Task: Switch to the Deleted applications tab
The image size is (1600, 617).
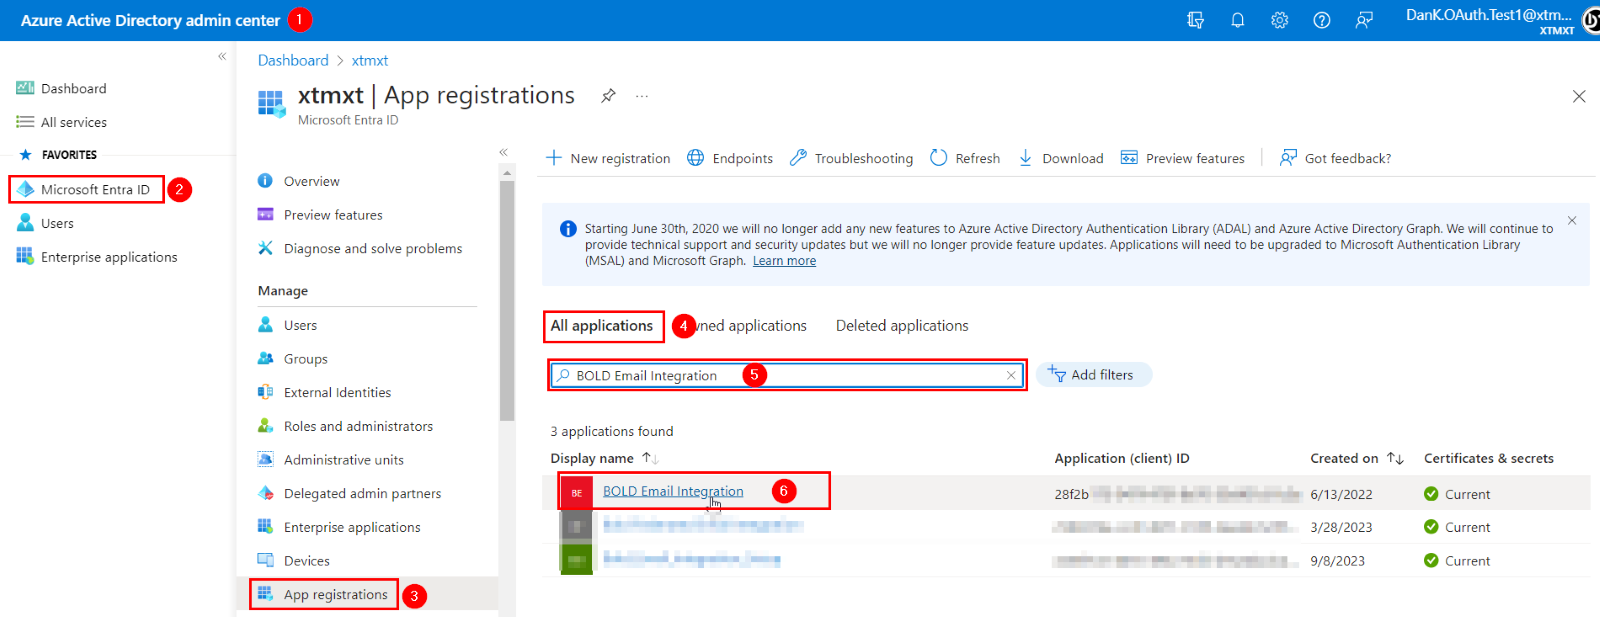Action: click(x=902, y=326)
